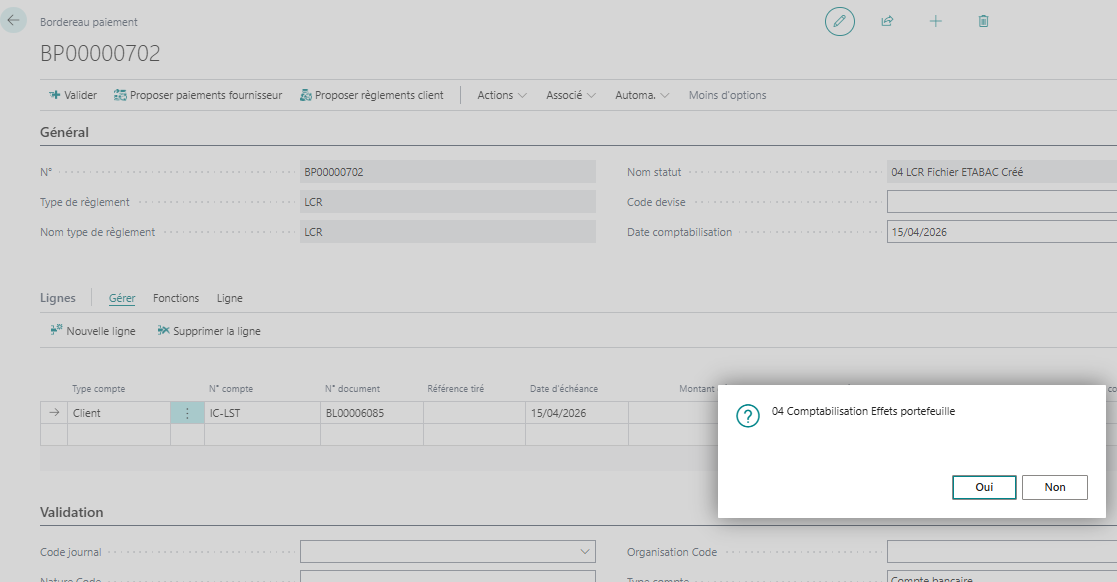Switch to the Fonctions tab in Lignes
1117x582 pixels.
point(175,297)
